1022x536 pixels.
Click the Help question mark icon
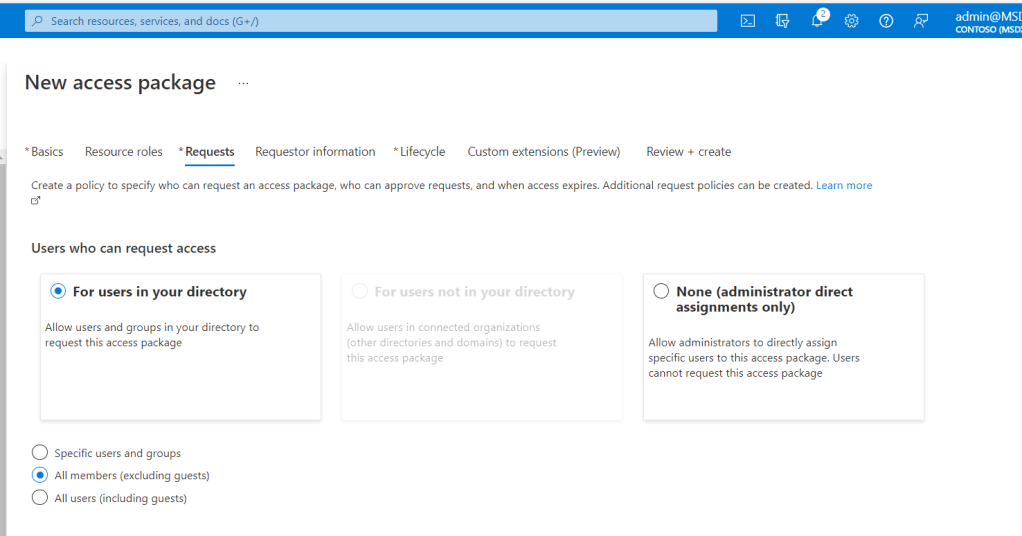coord(886,21)
